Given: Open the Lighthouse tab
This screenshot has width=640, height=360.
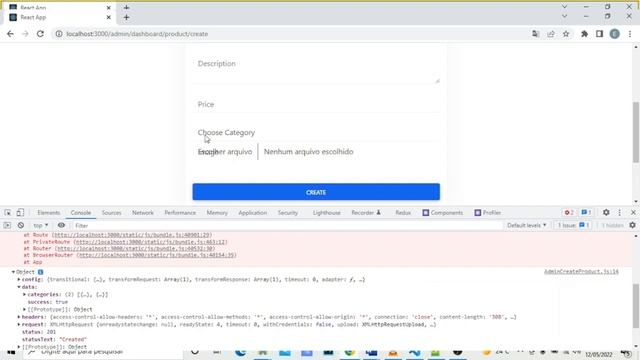Looking at the screenshot, I should pyautogui.click(x=327, y=213).
